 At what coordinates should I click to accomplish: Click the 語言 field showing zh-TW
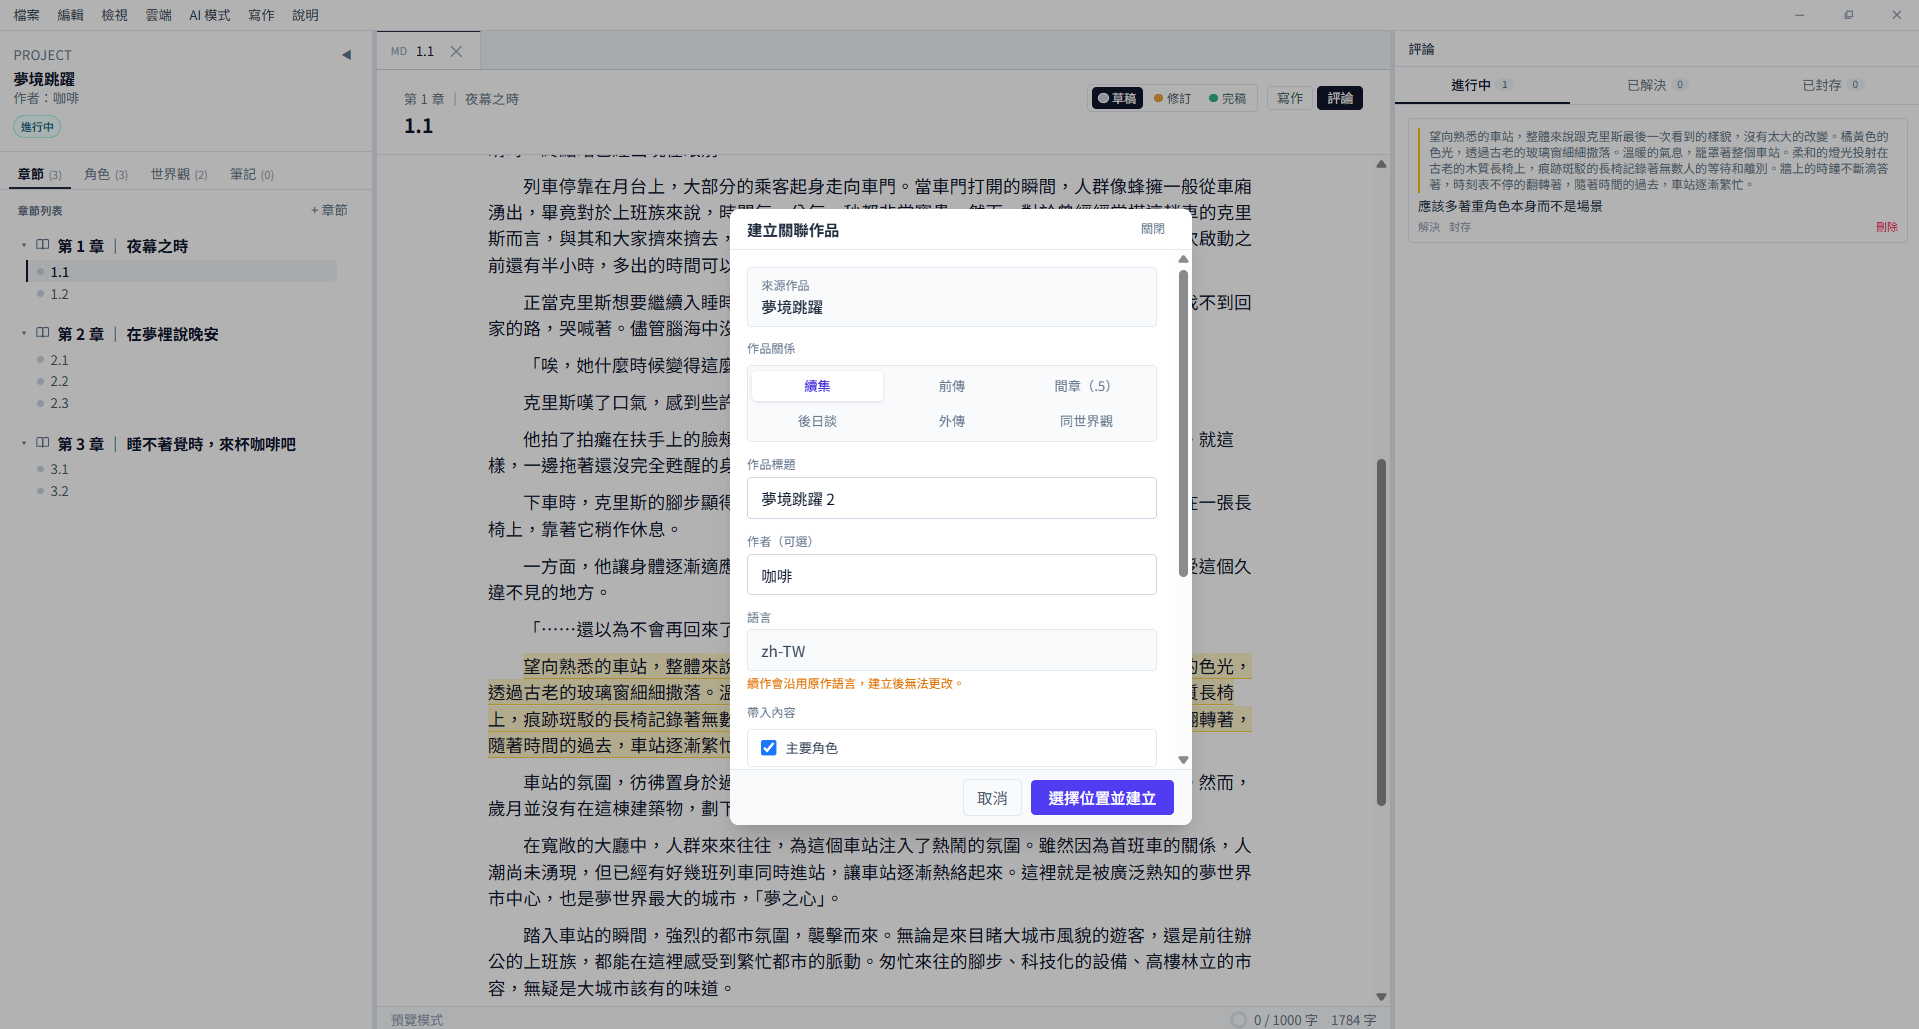(x=952, y=651)
